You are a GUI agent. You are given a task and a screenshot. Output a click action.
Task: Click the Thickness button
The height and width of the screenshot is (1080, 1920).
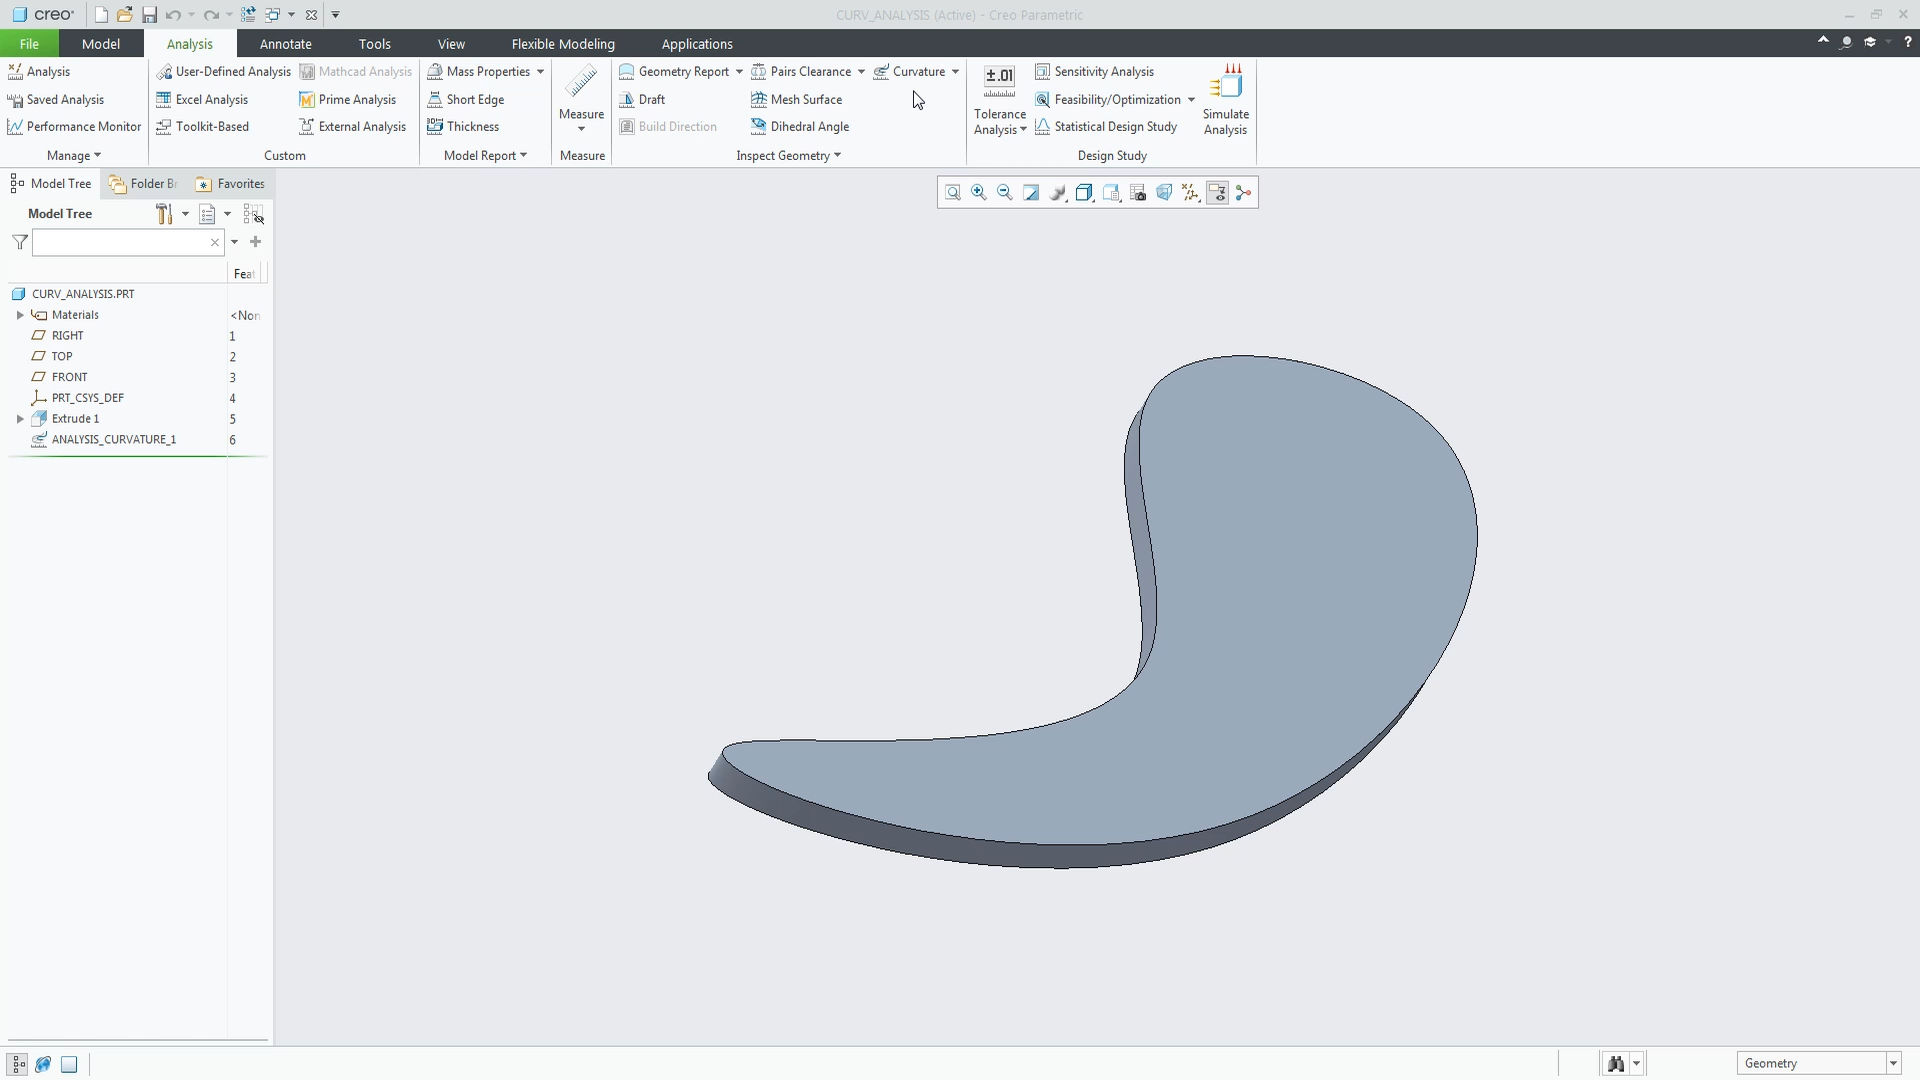pos(463,127)
